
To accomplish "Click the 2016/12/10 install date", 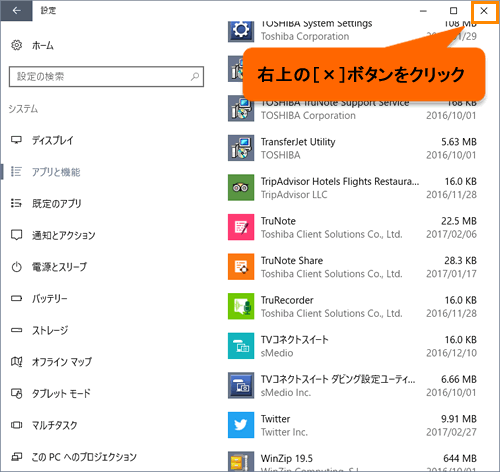I will [x=451, y=353].
